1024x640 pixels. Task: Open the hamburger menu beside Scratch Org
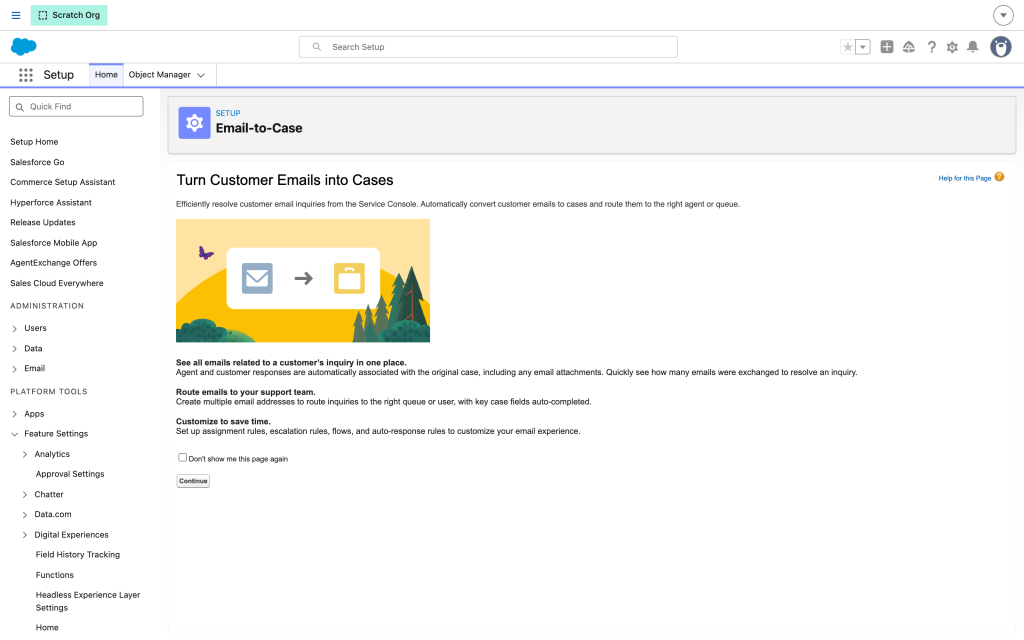pos(16,15)
